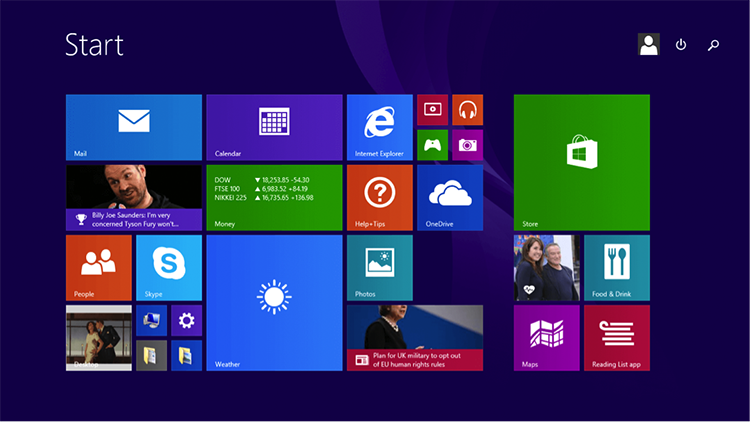Click the NIKKEI 225 index line
750x422 pixels.
[x=264, y=198]
